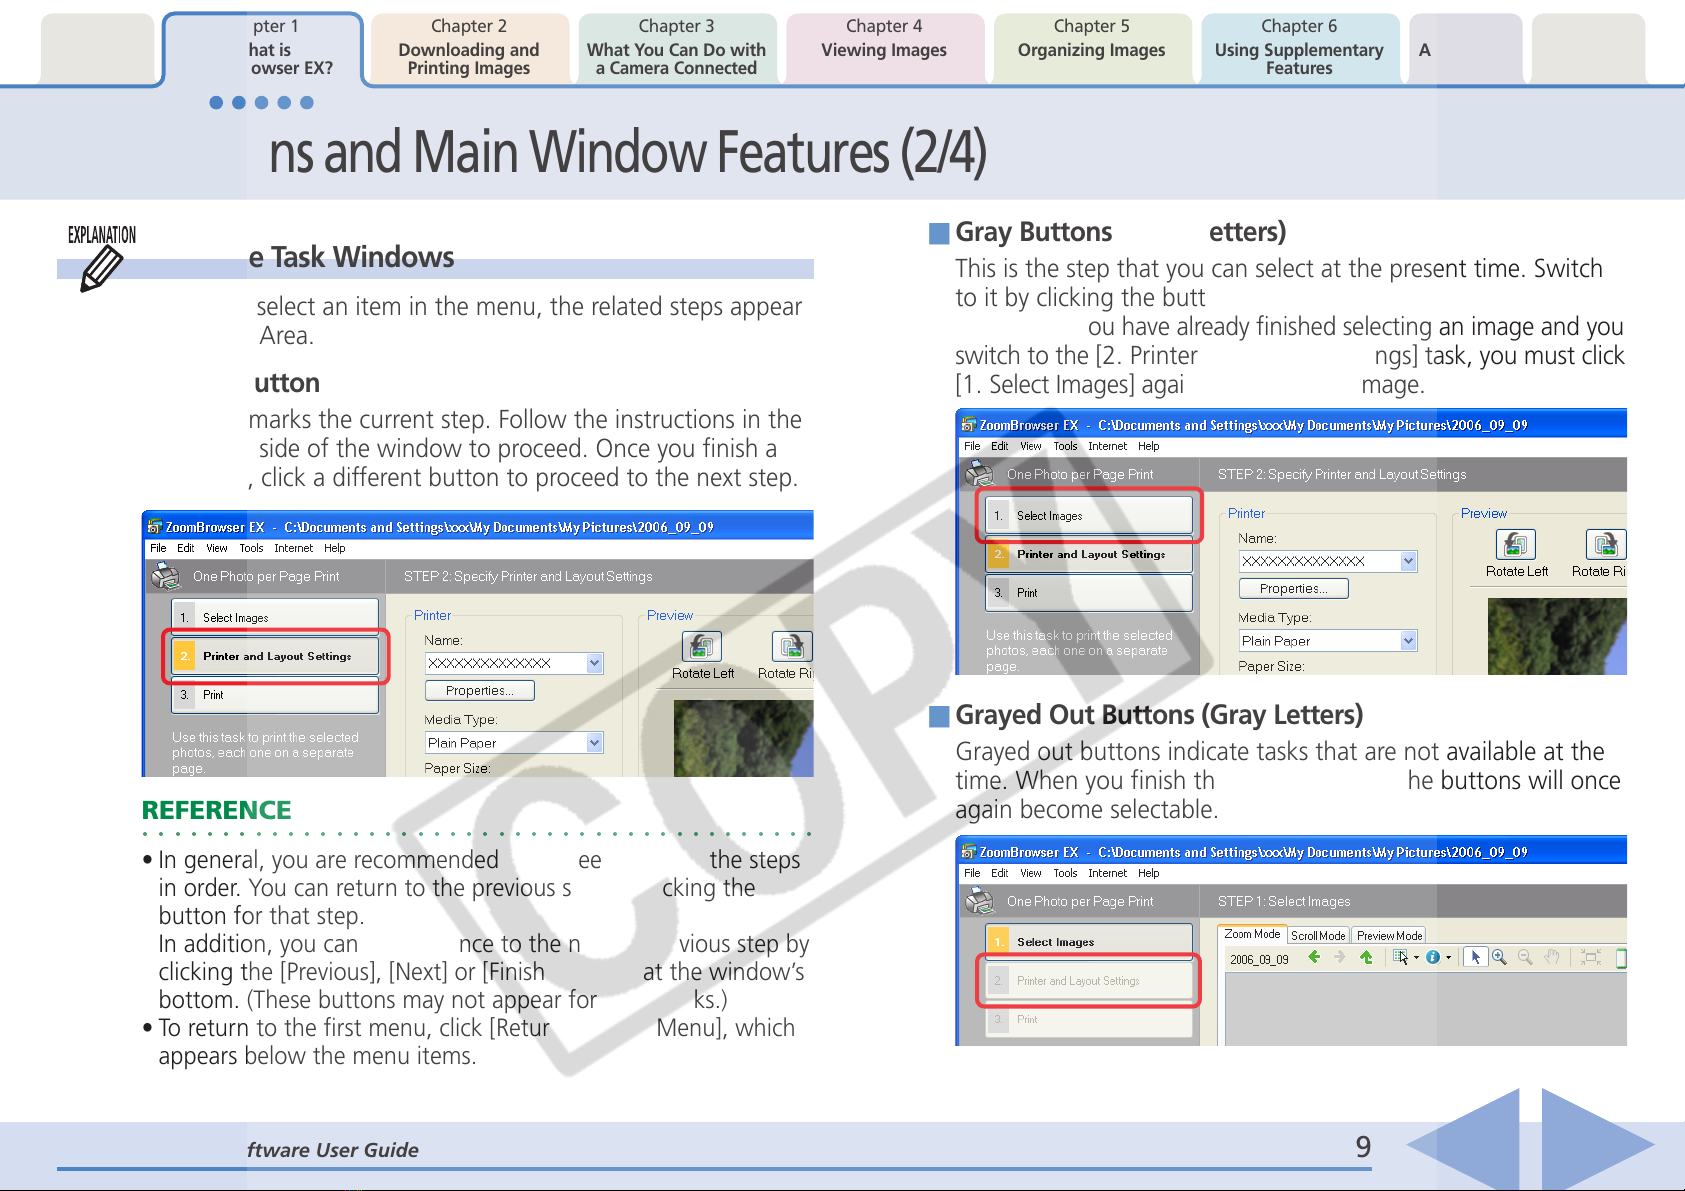The height and width of the screenshot is (1191, 1685).
Task: Switch to the Scroll Mode tab
Action: [1317, 936]
